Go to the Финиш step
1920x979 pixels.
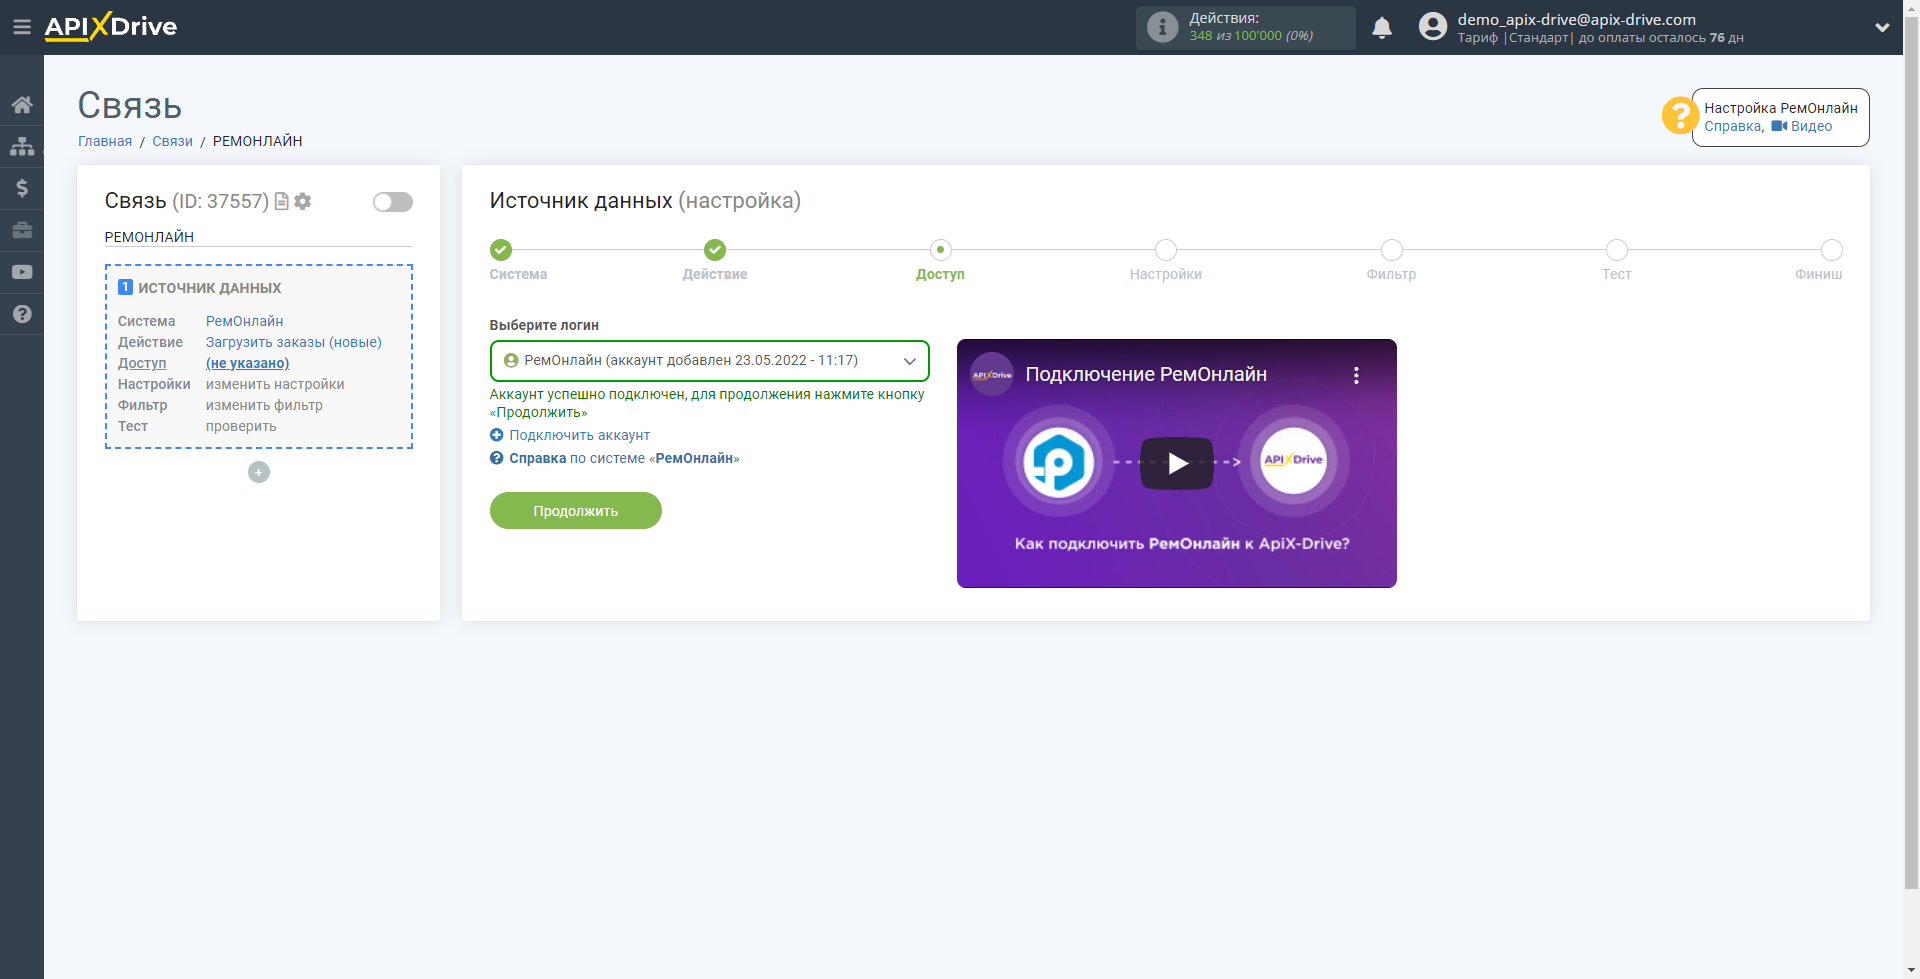1832,250
